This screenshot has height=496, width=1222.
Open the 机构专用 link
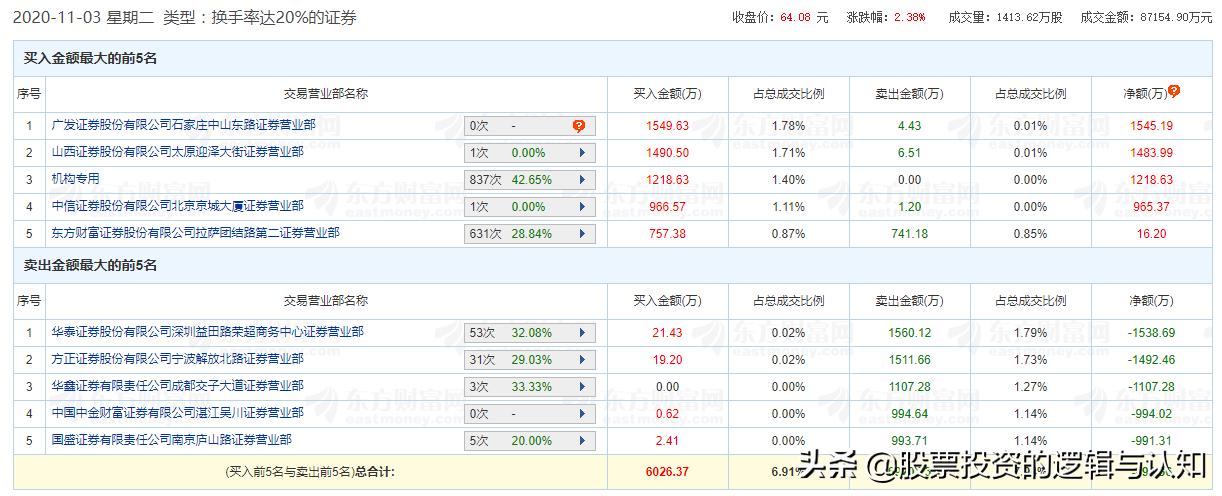pos(75,179)
